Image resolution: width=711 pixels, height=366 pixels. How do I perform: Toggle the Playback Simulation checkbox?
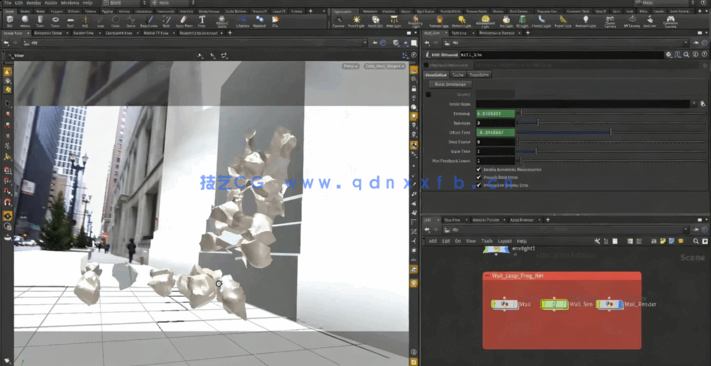click(426, 65)
